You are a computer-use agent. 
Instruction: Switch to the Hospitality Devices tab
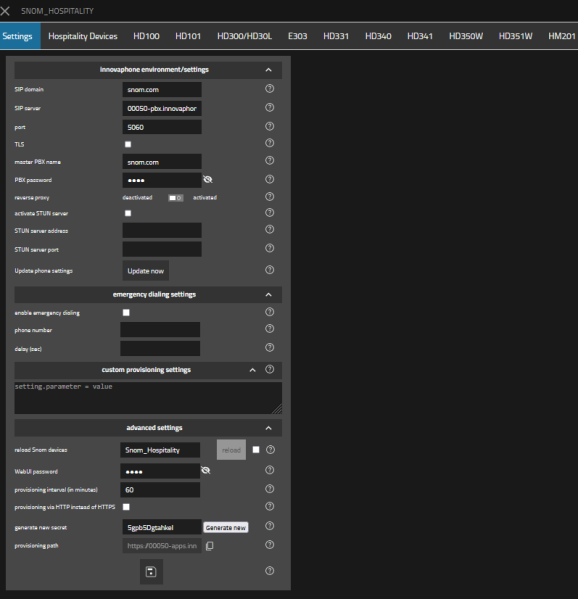pyautogui.click(x=83, y=36)
